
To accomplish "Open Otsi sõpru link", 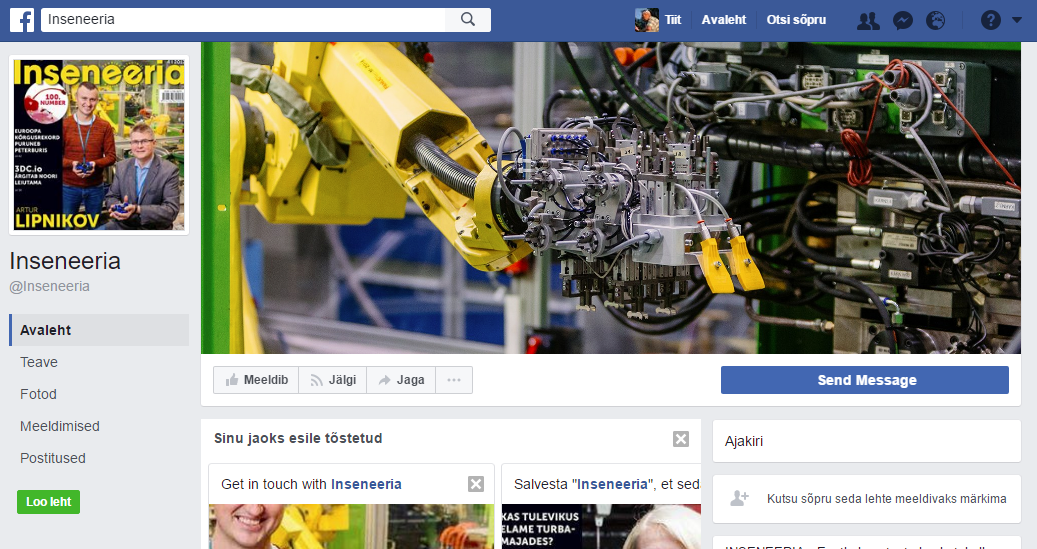I will (796, 20).
